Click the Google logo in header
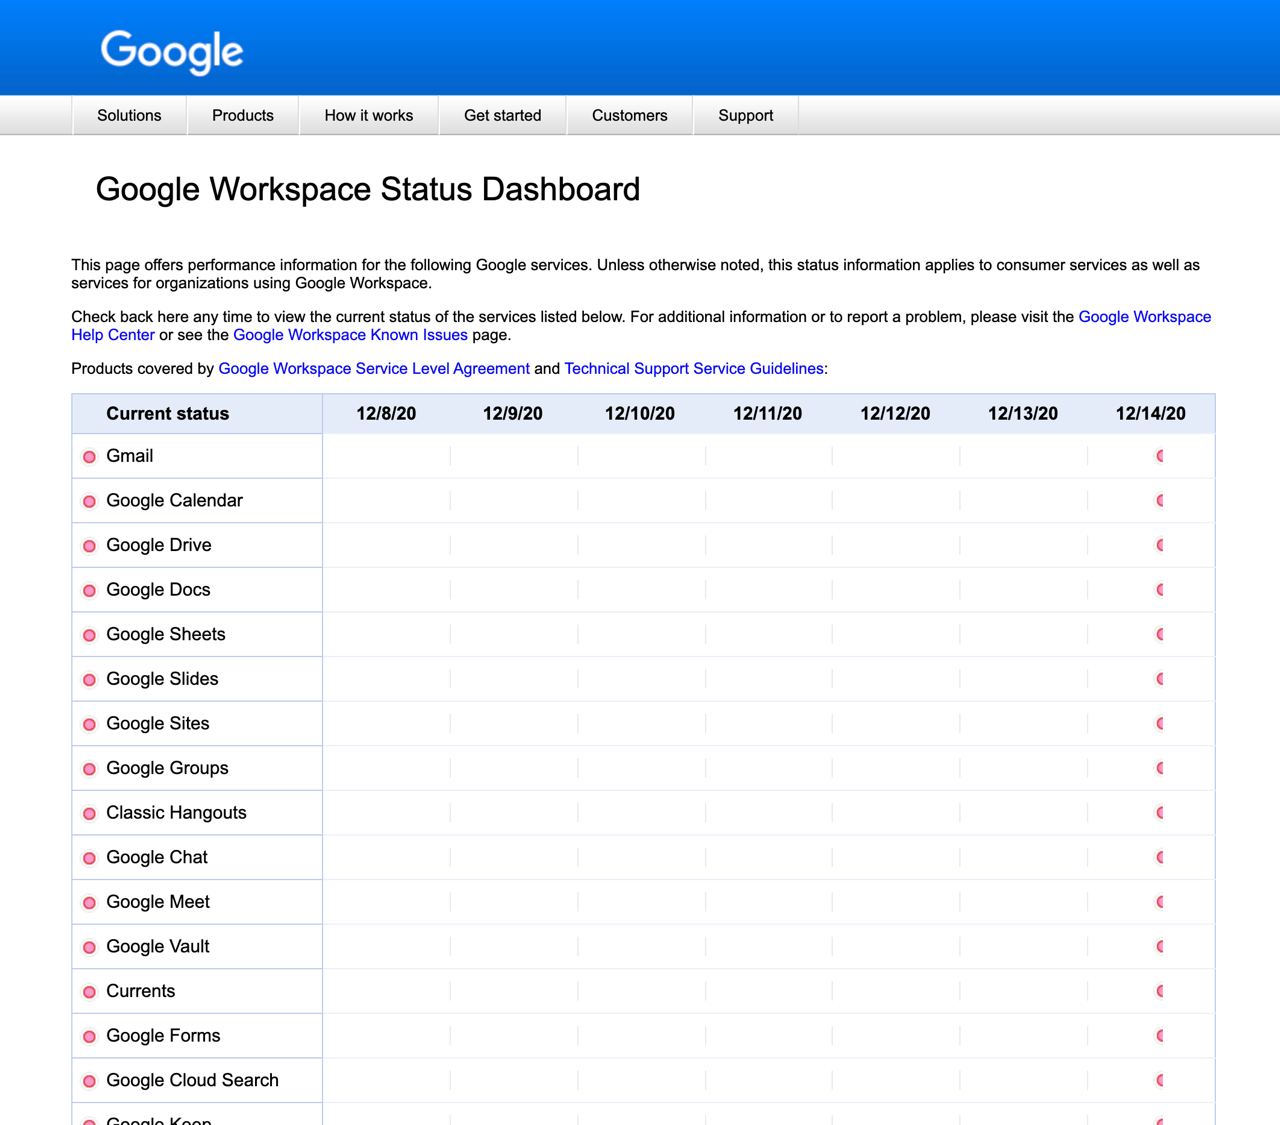 pos(172,51)
